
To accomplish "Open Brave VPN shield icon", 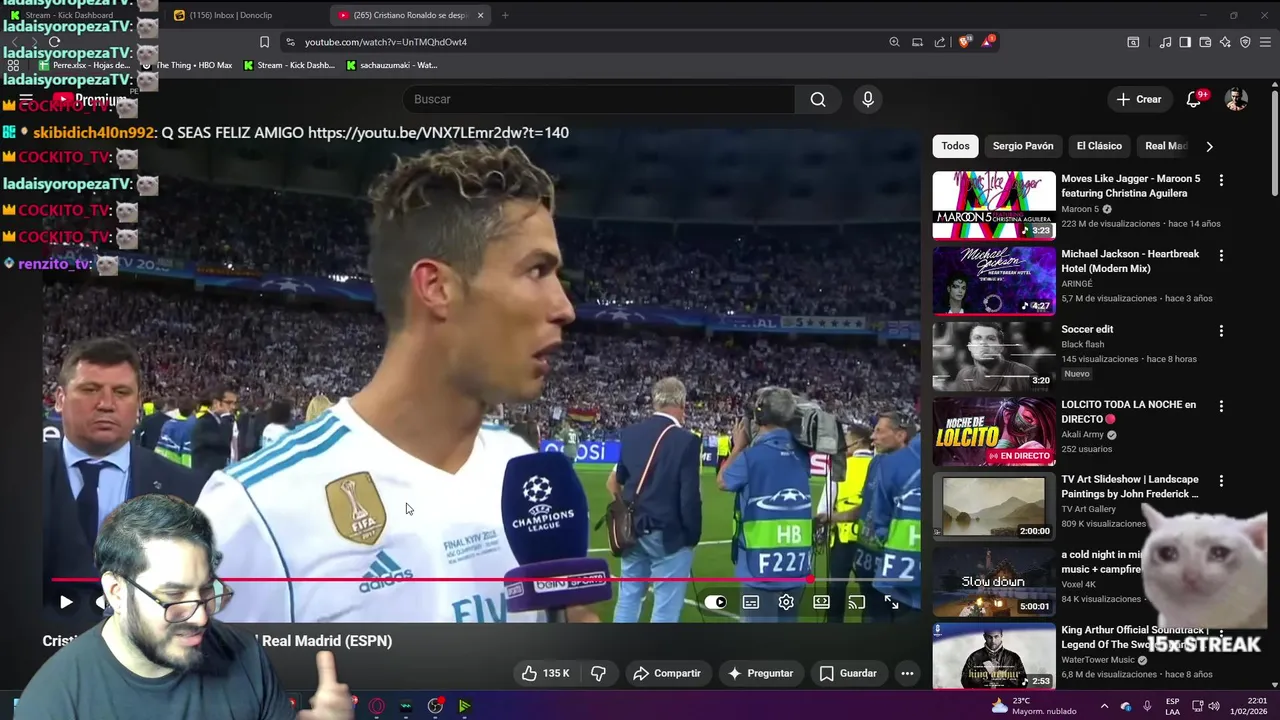I will (1245, 42).
